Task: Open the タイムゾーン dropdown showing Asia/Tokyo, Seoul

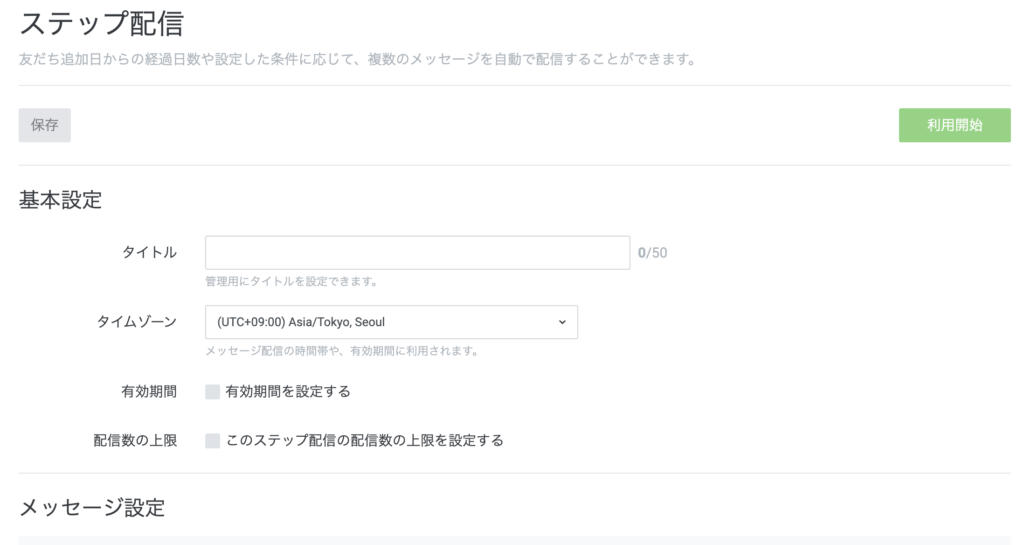Action: (390, 322)
